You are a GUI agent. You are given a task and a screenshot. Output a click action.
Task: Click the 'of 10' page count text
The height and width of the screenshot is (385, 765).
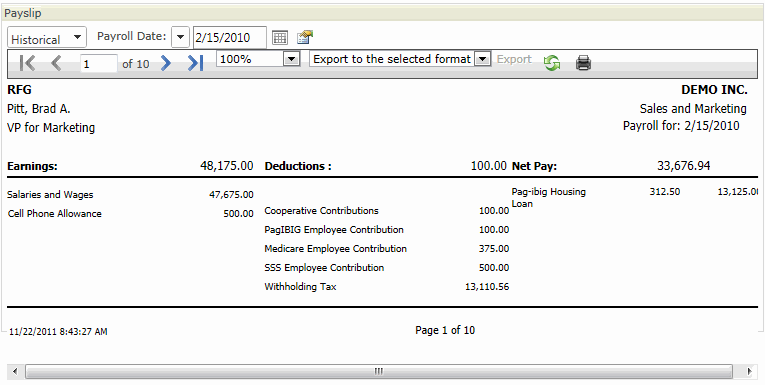[136, 64]
